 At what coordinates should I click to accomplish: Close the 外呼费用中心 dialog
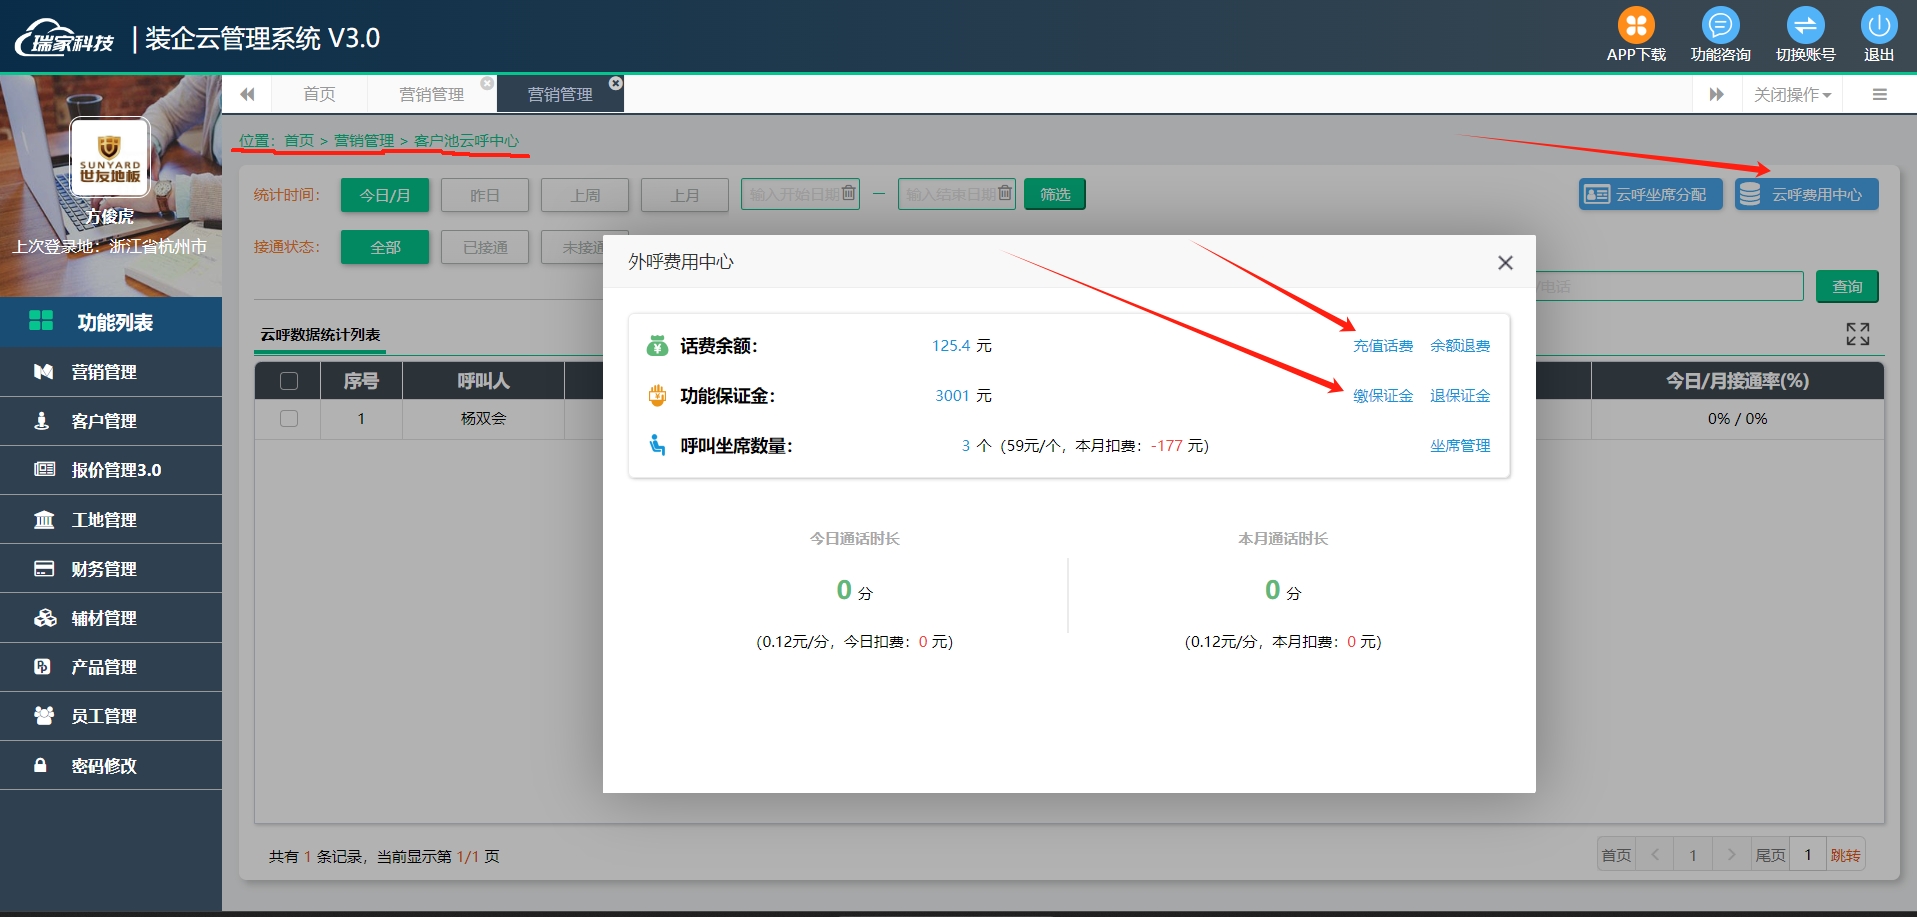[x=1505, y=263]
